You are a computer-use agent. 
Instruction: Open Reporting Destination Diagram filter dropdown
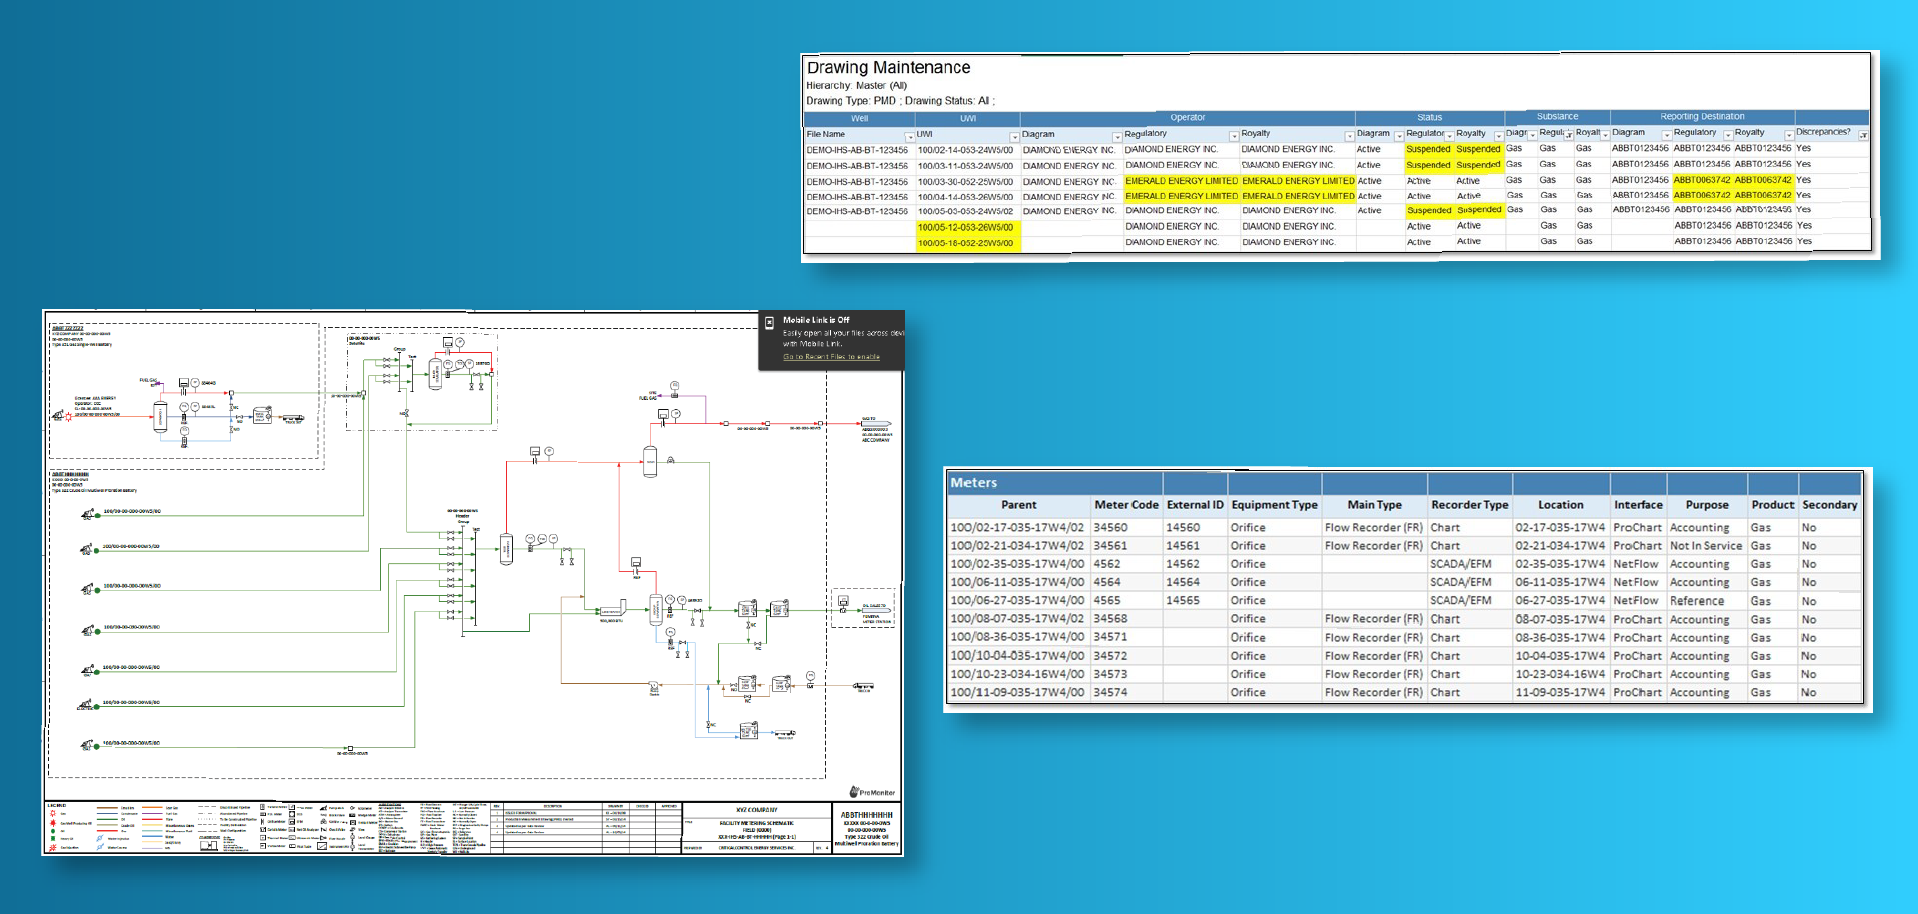[x=1666, y=136]
